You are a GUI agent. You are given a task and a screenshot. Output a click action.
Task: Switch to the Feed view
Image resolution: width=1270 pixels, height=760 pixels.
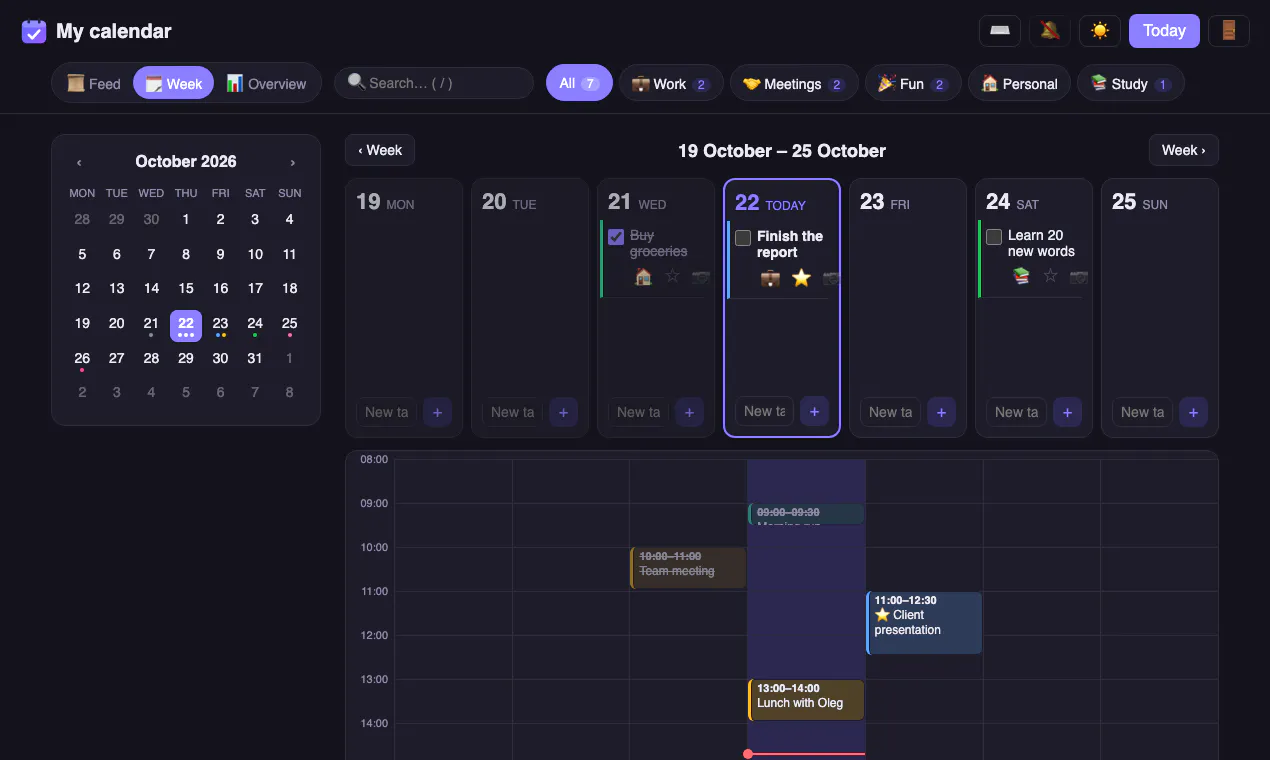click(94, 84)
